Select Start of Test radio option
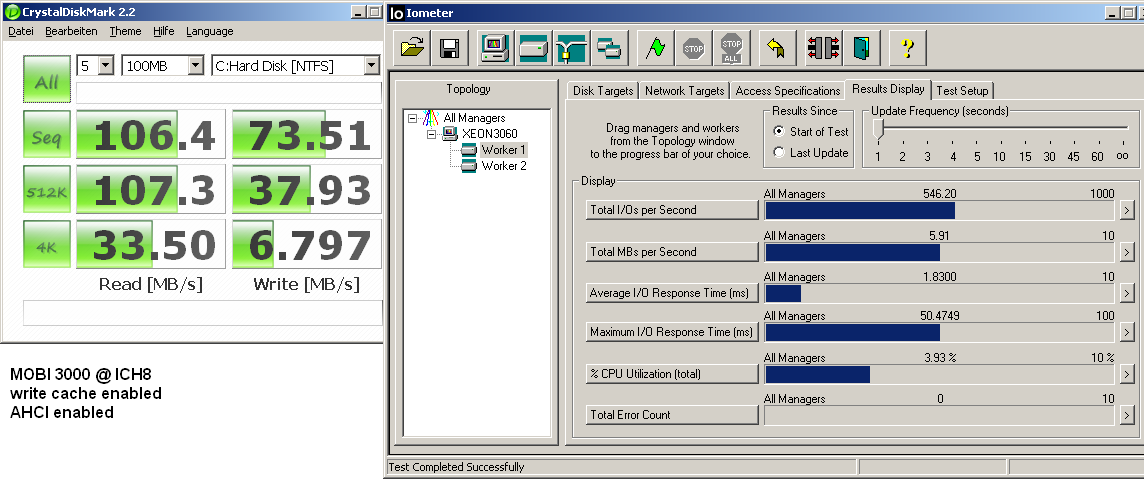The image size is (1144, 479). pos(778,132)
